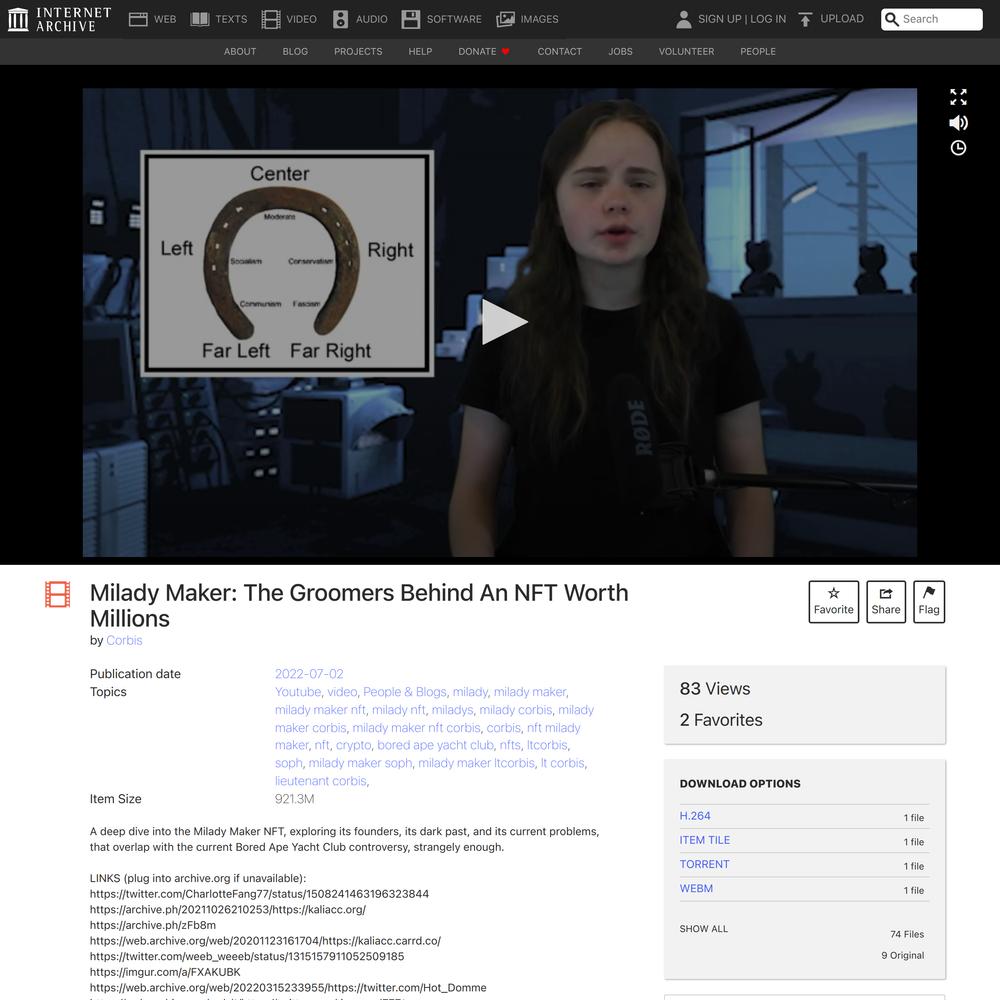The image size is (1000, 1000).
Task: Click the archive.ph/zFb8m link text
Action: click(153, 925)
